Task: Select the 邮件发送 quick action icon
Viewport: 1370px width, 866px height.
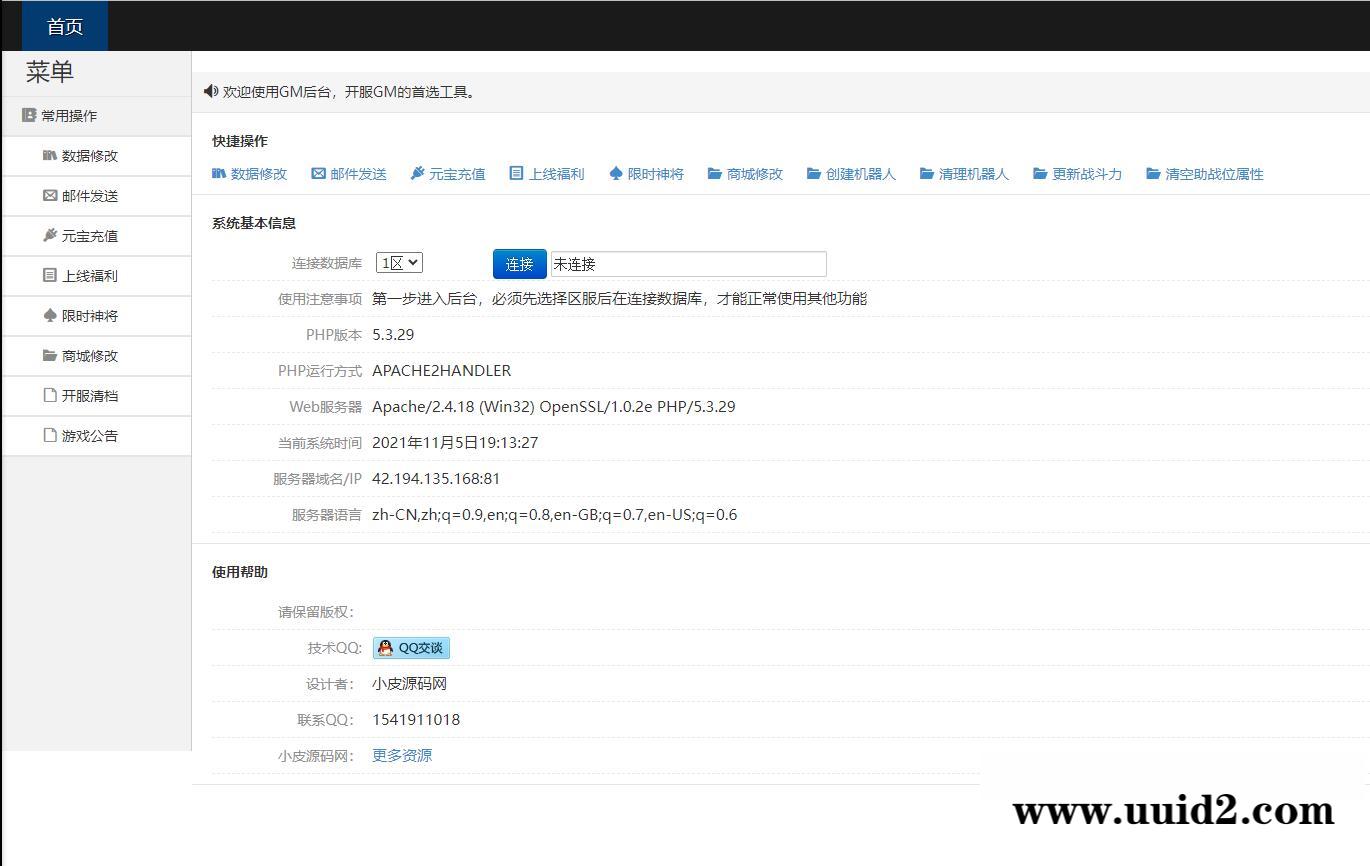Action: point(349,173)
